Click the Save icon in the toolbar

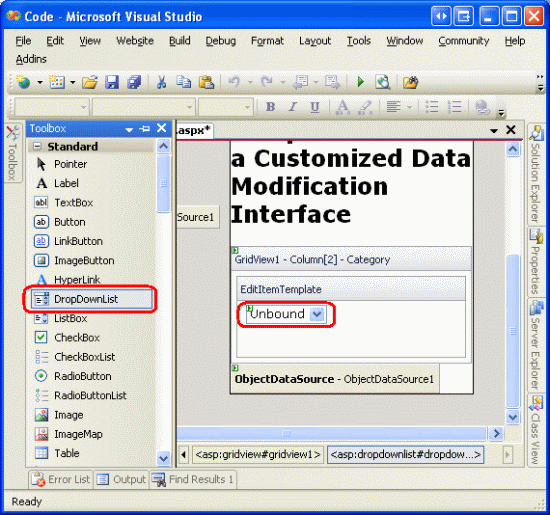coord(112,82)
